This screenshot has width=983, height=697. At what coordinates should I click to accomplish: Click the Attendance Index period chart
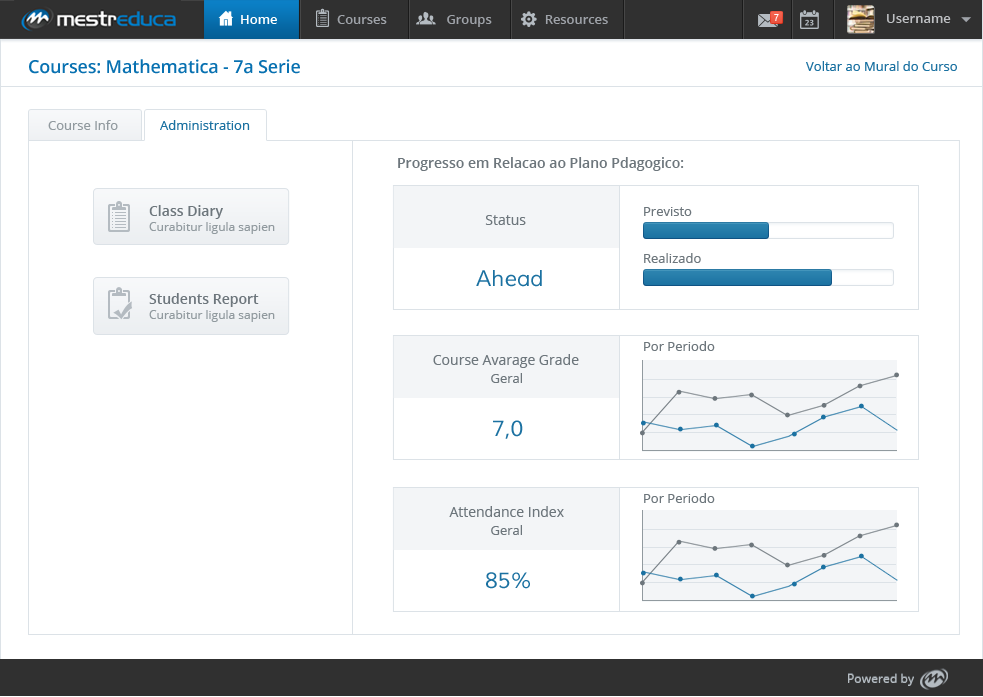pyautogui.click(x=770, y=555)
